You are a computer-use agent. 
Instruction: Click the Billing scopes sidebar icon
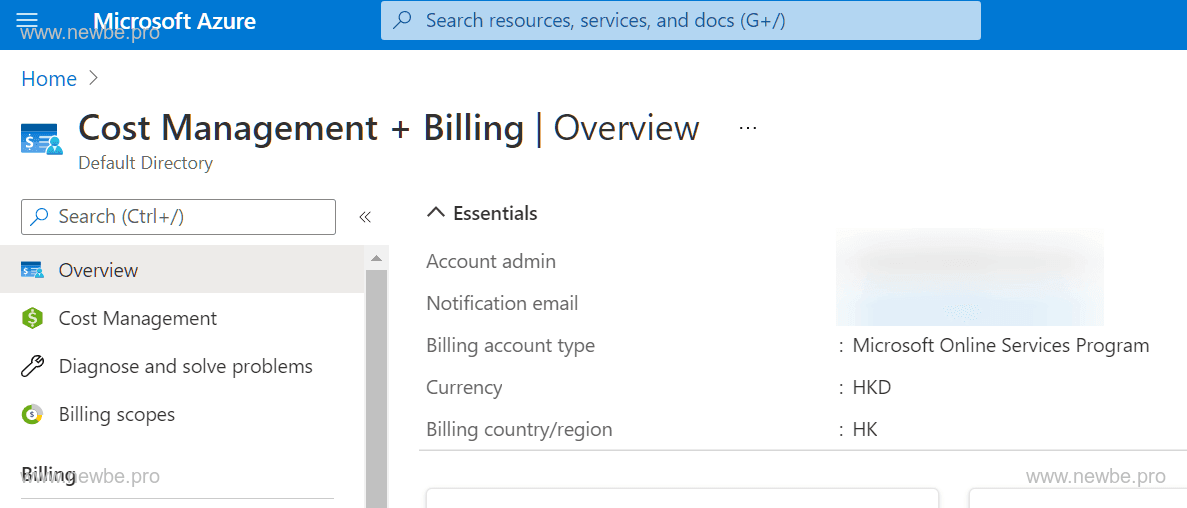point(32,414)
